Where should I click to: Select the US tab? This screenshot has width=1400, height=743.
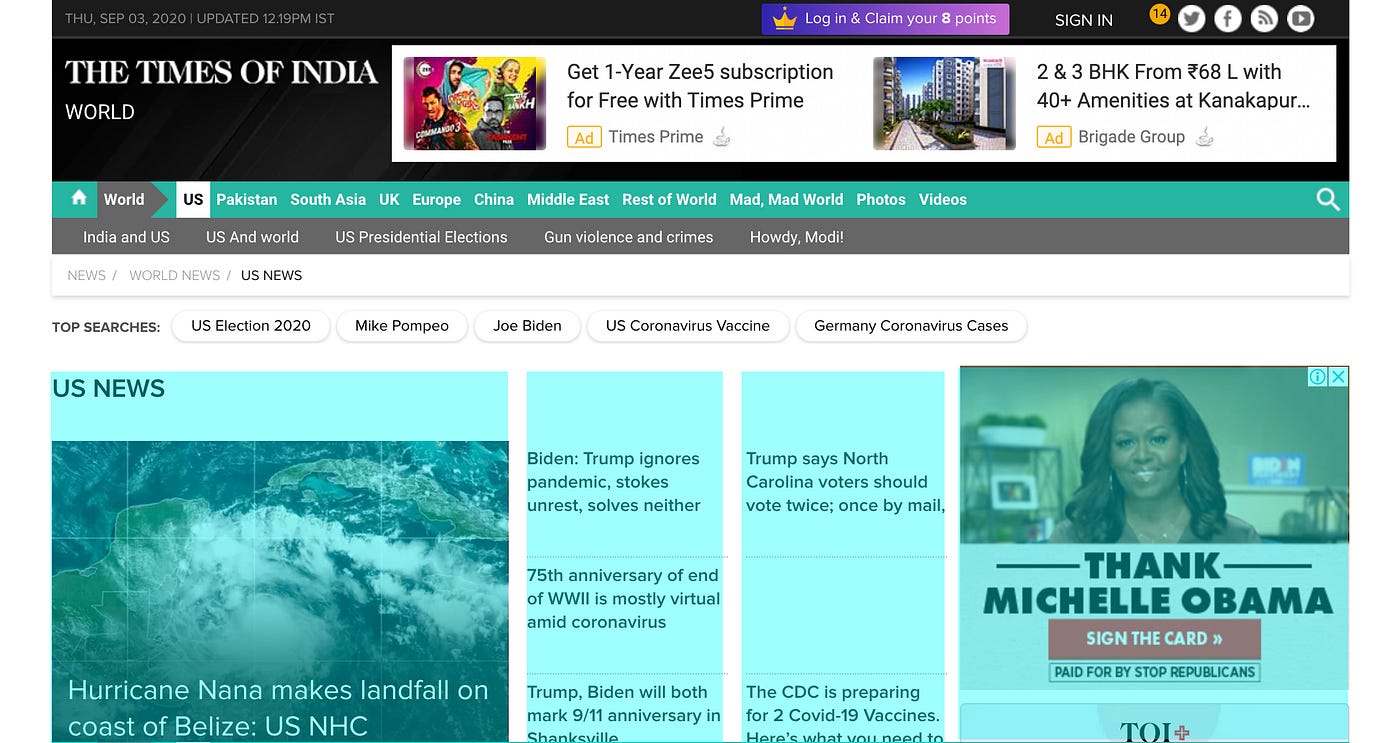click(193, 199)
